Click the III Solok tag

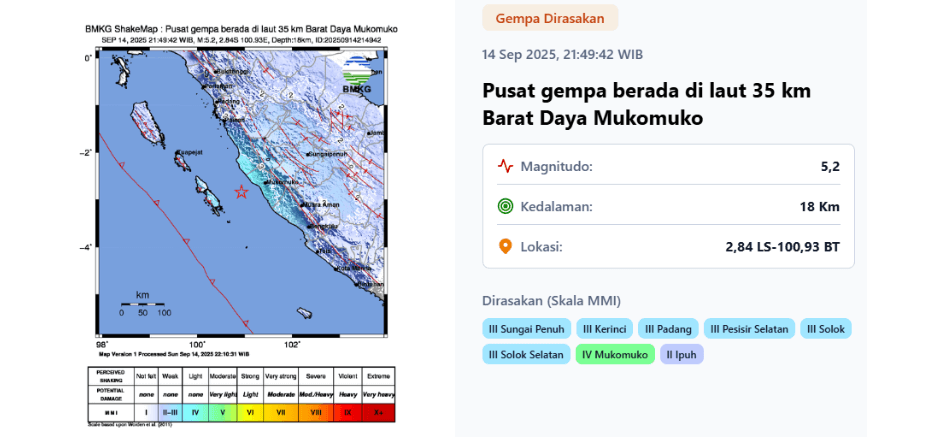(x=826, y=328)
